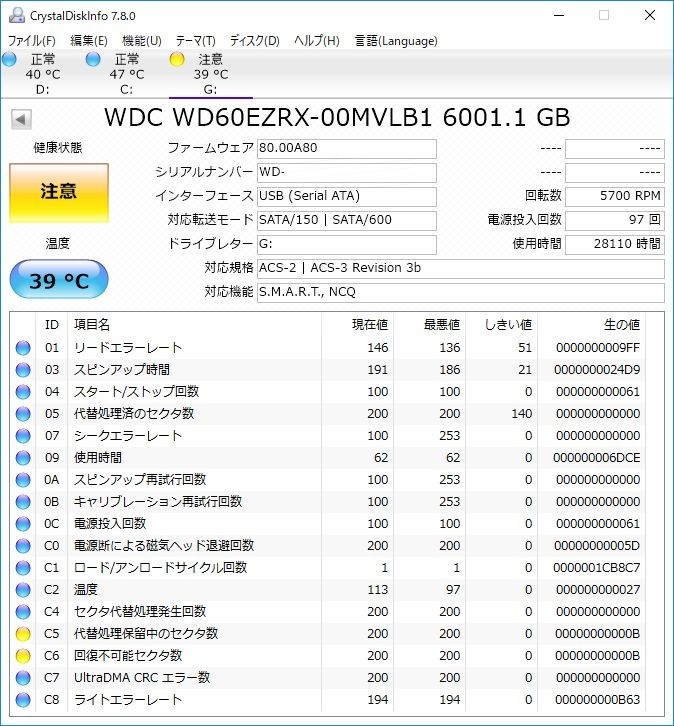This screenshot has height=726, width=674.
Task: Click status icon of 電源断による磁気ヘッド退避回数 row
Action: (23, 546)
